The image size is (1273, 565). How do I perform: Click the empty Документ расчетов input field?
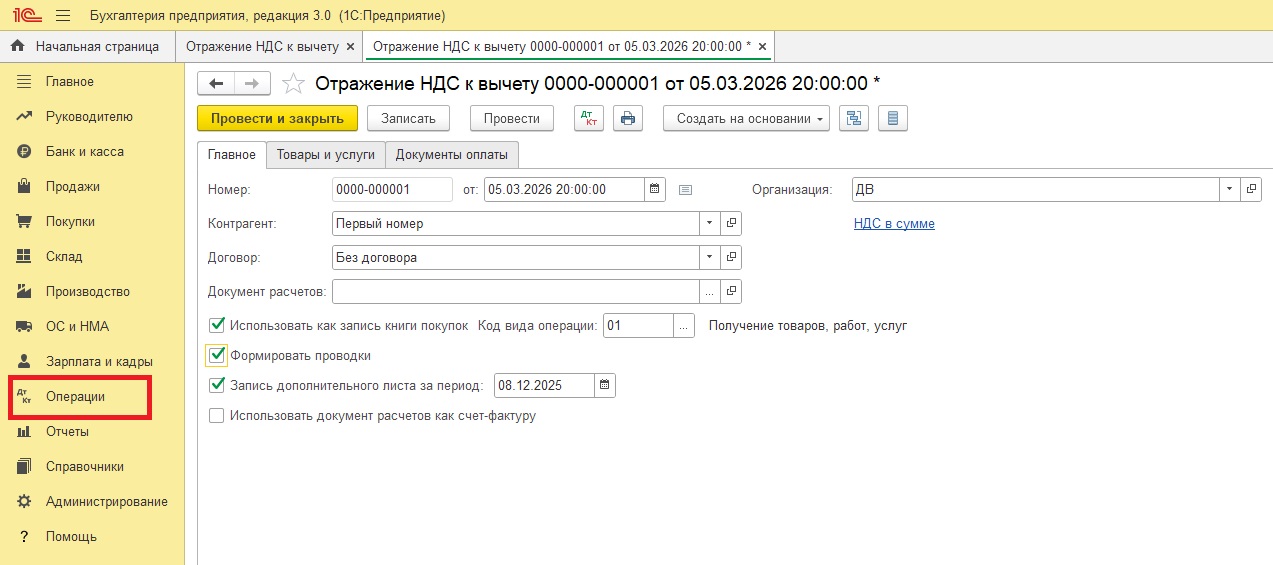coord(515,291)
